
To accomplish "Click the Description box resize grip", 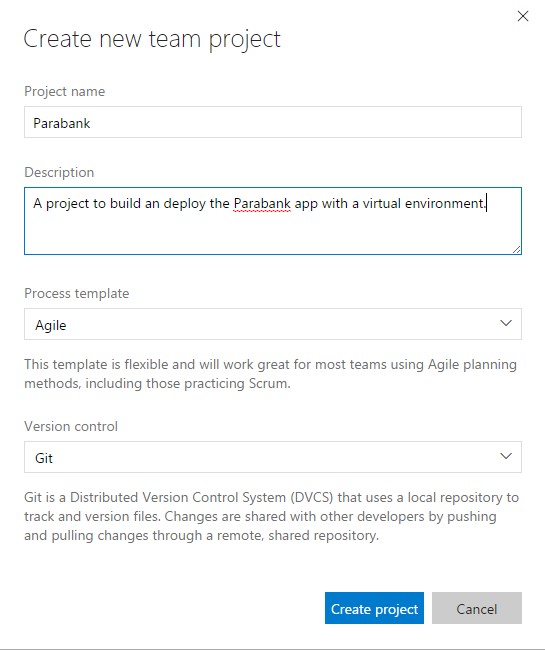I will (x=516, y=249).
